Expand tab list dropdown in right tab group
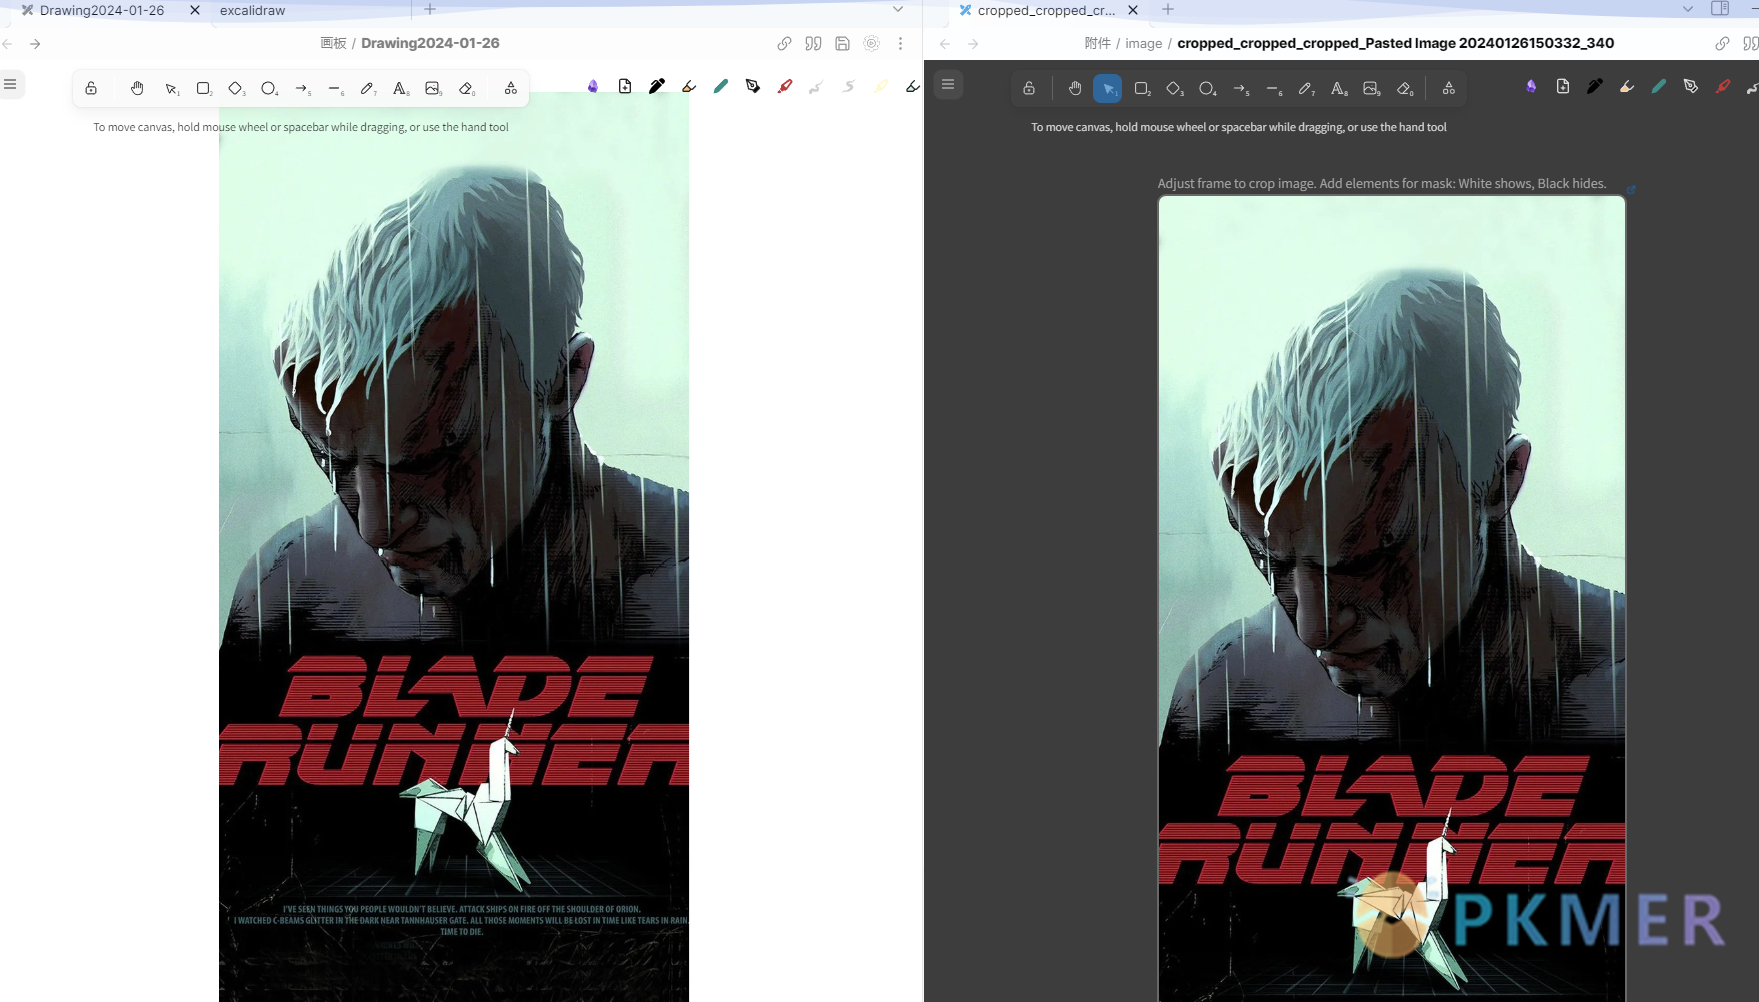 [1688, 9]
